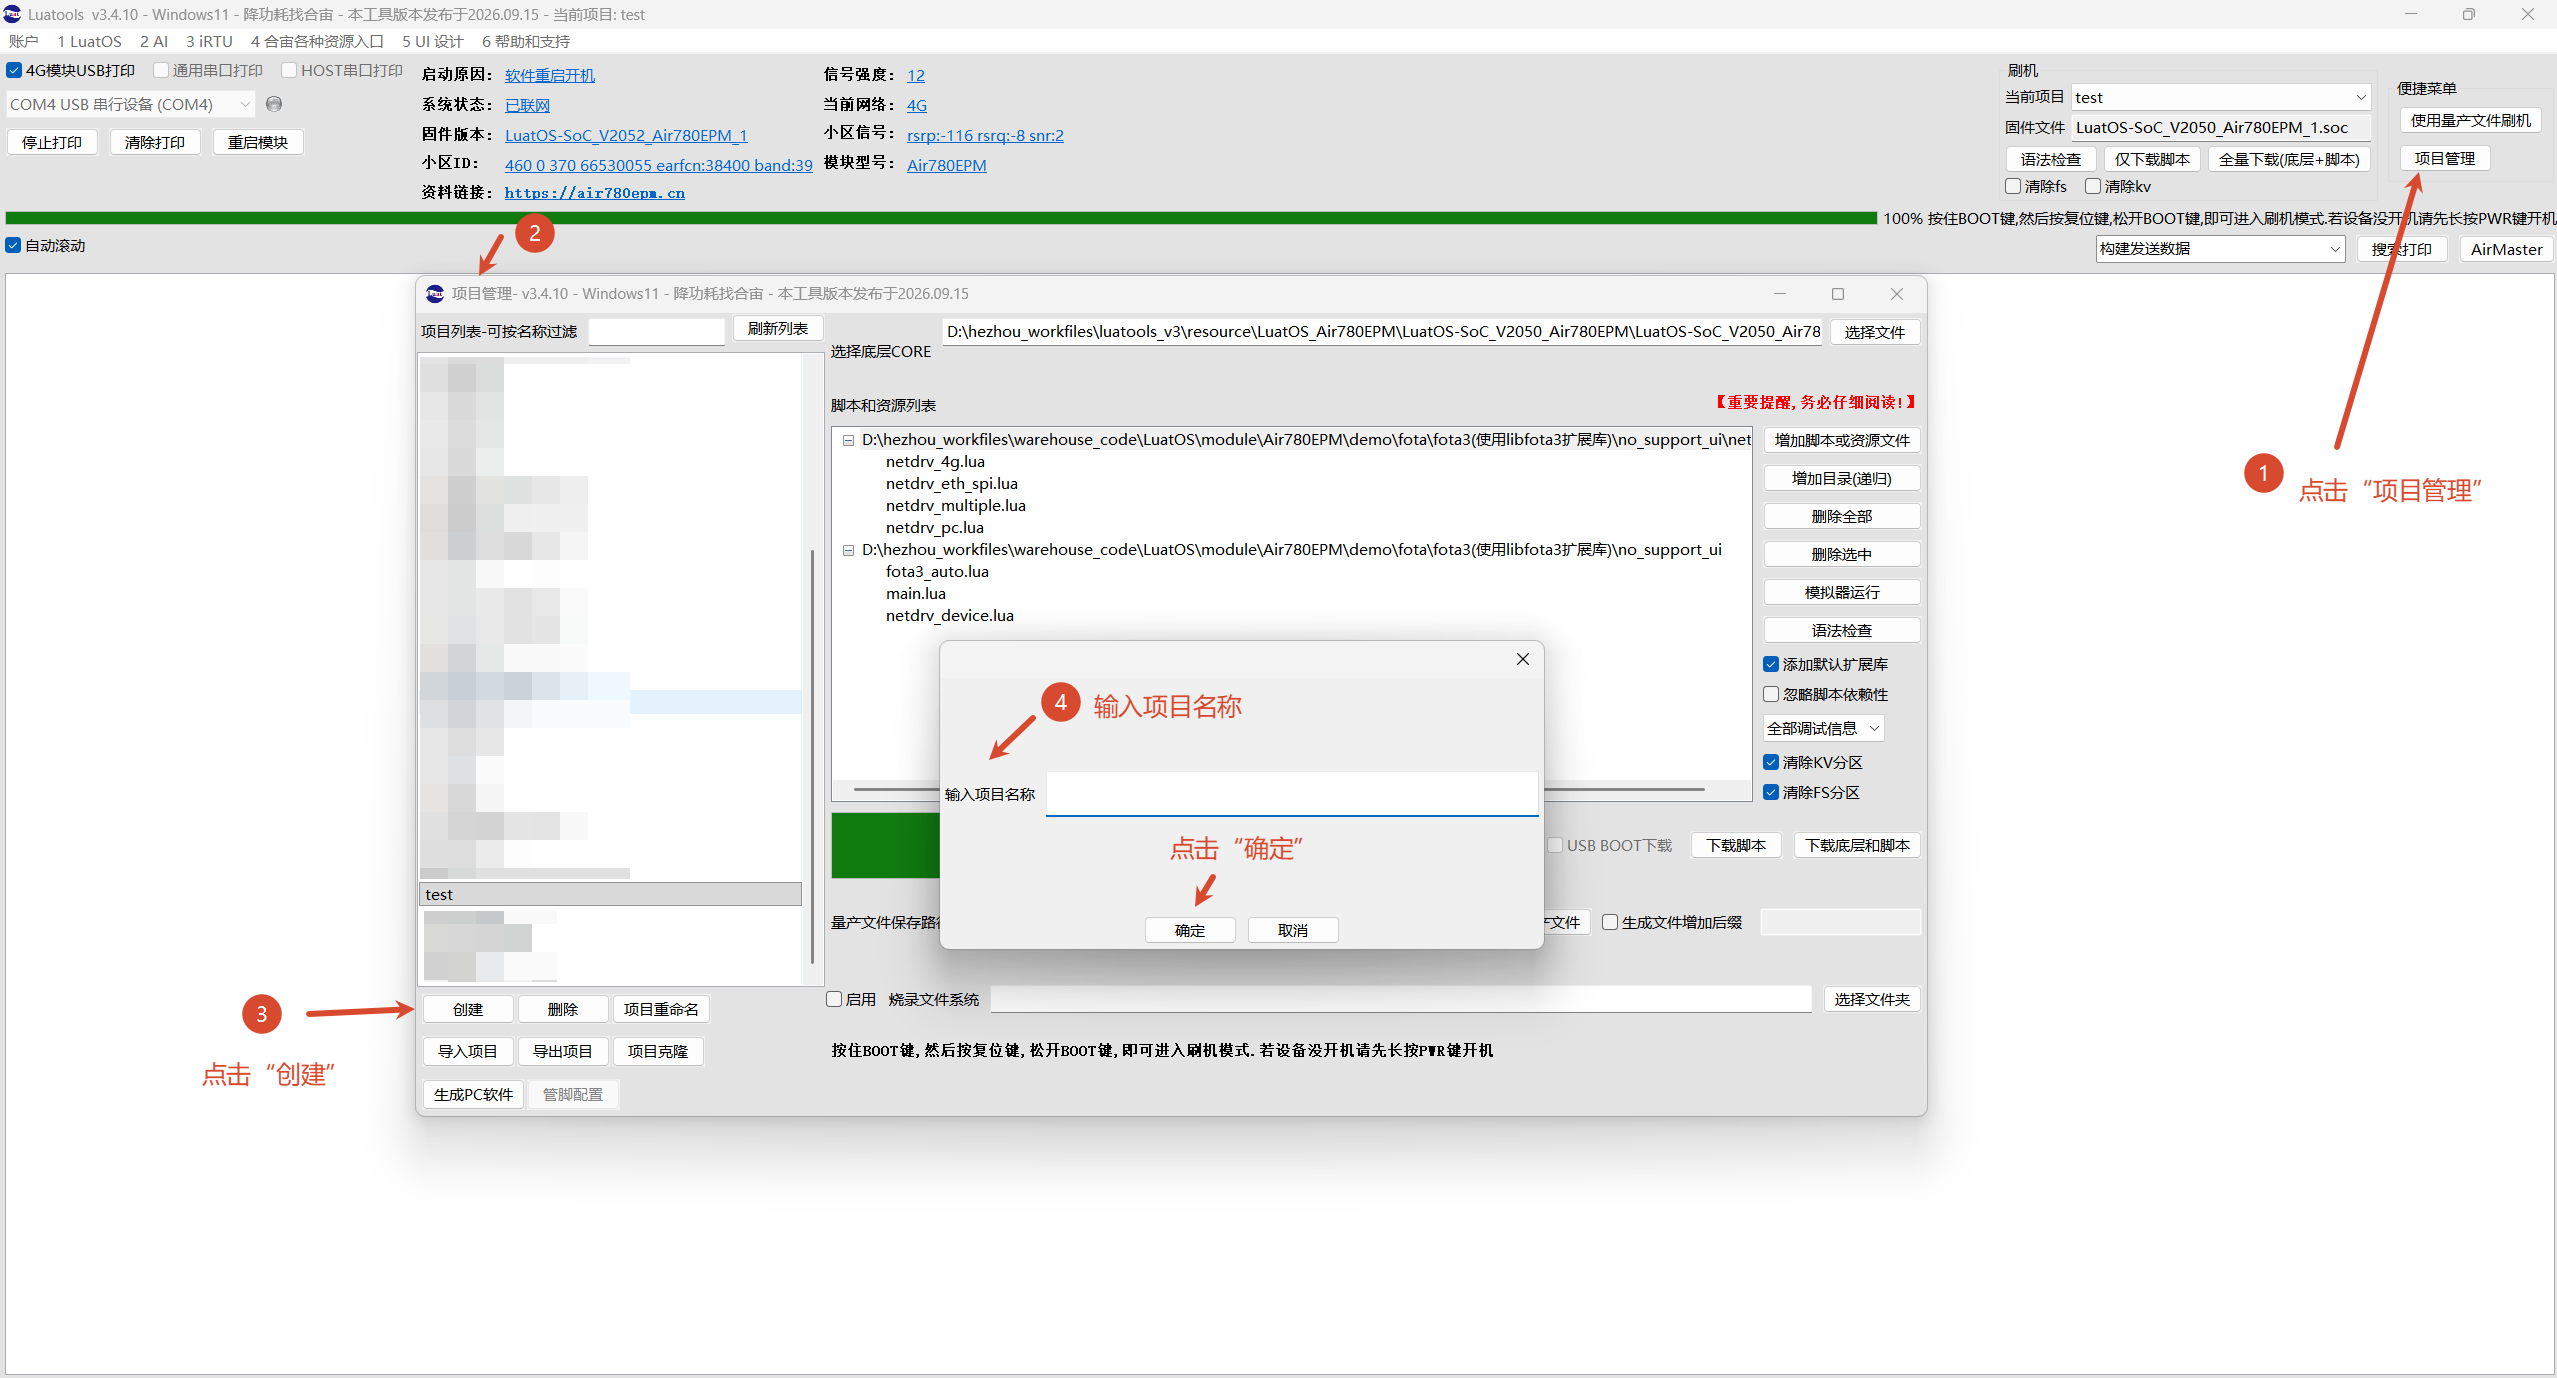This screenshot has height=1378, width=2557.
Task: Click 增加脚本或资源文件 button
Action: coord(1842,440)
